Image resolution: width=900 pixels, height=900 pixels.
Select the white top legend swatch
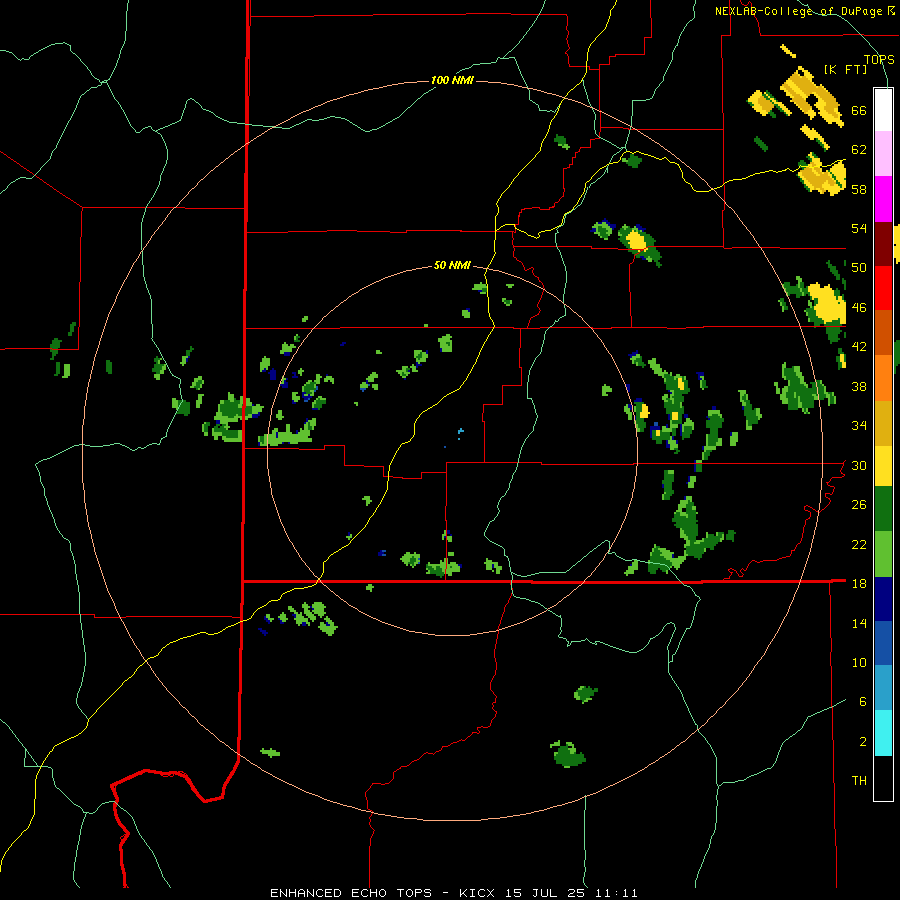tap(883, 110)
